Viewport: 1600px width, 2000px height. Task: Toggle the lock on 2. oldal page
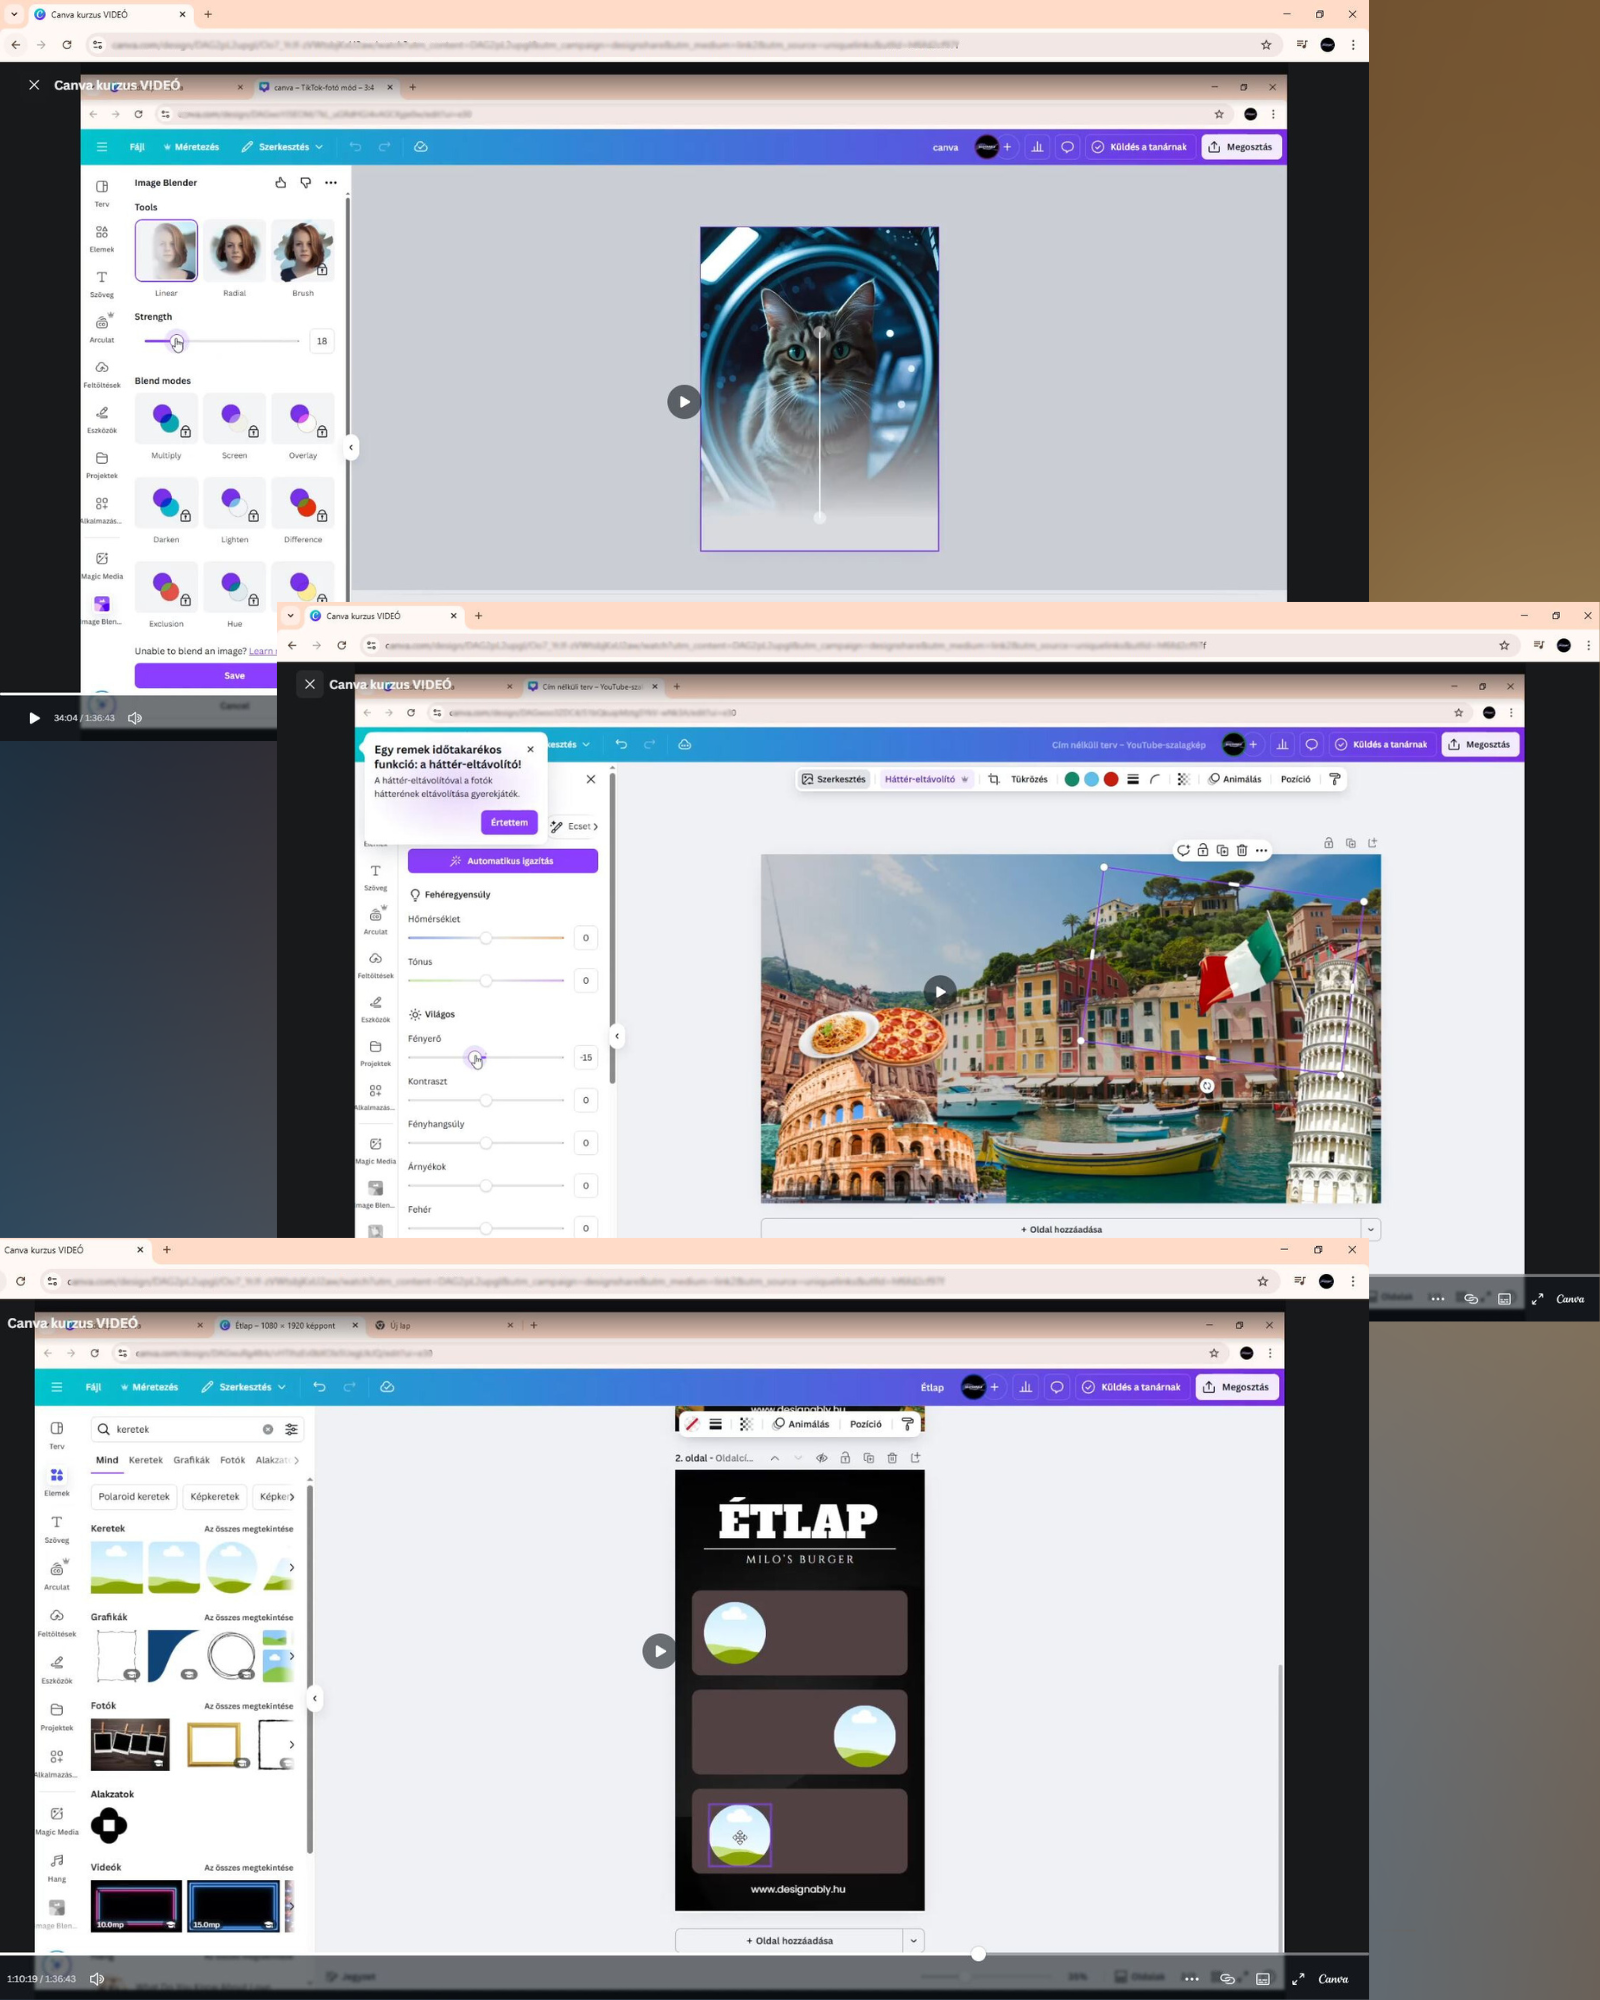click(845, 1458)
